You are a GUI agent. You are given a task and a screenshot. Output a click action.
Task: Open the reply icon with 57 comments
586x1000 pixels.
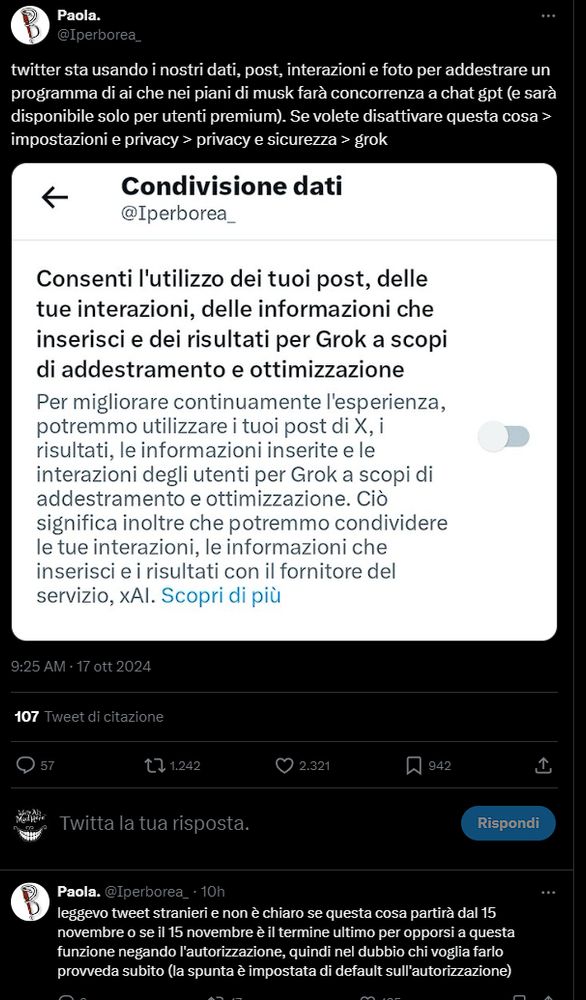(26, 765)
